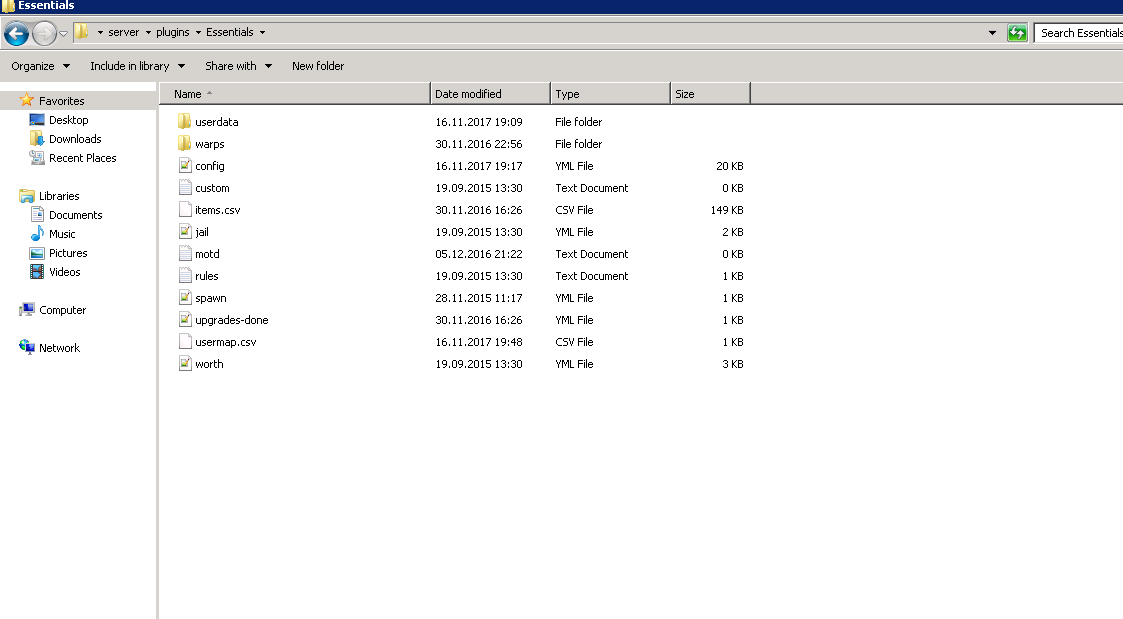This screenshot has width=1123, height=619.
Task: Click date 28.11.2015 11:17 of spawn
Action: (x=478, y=298)
